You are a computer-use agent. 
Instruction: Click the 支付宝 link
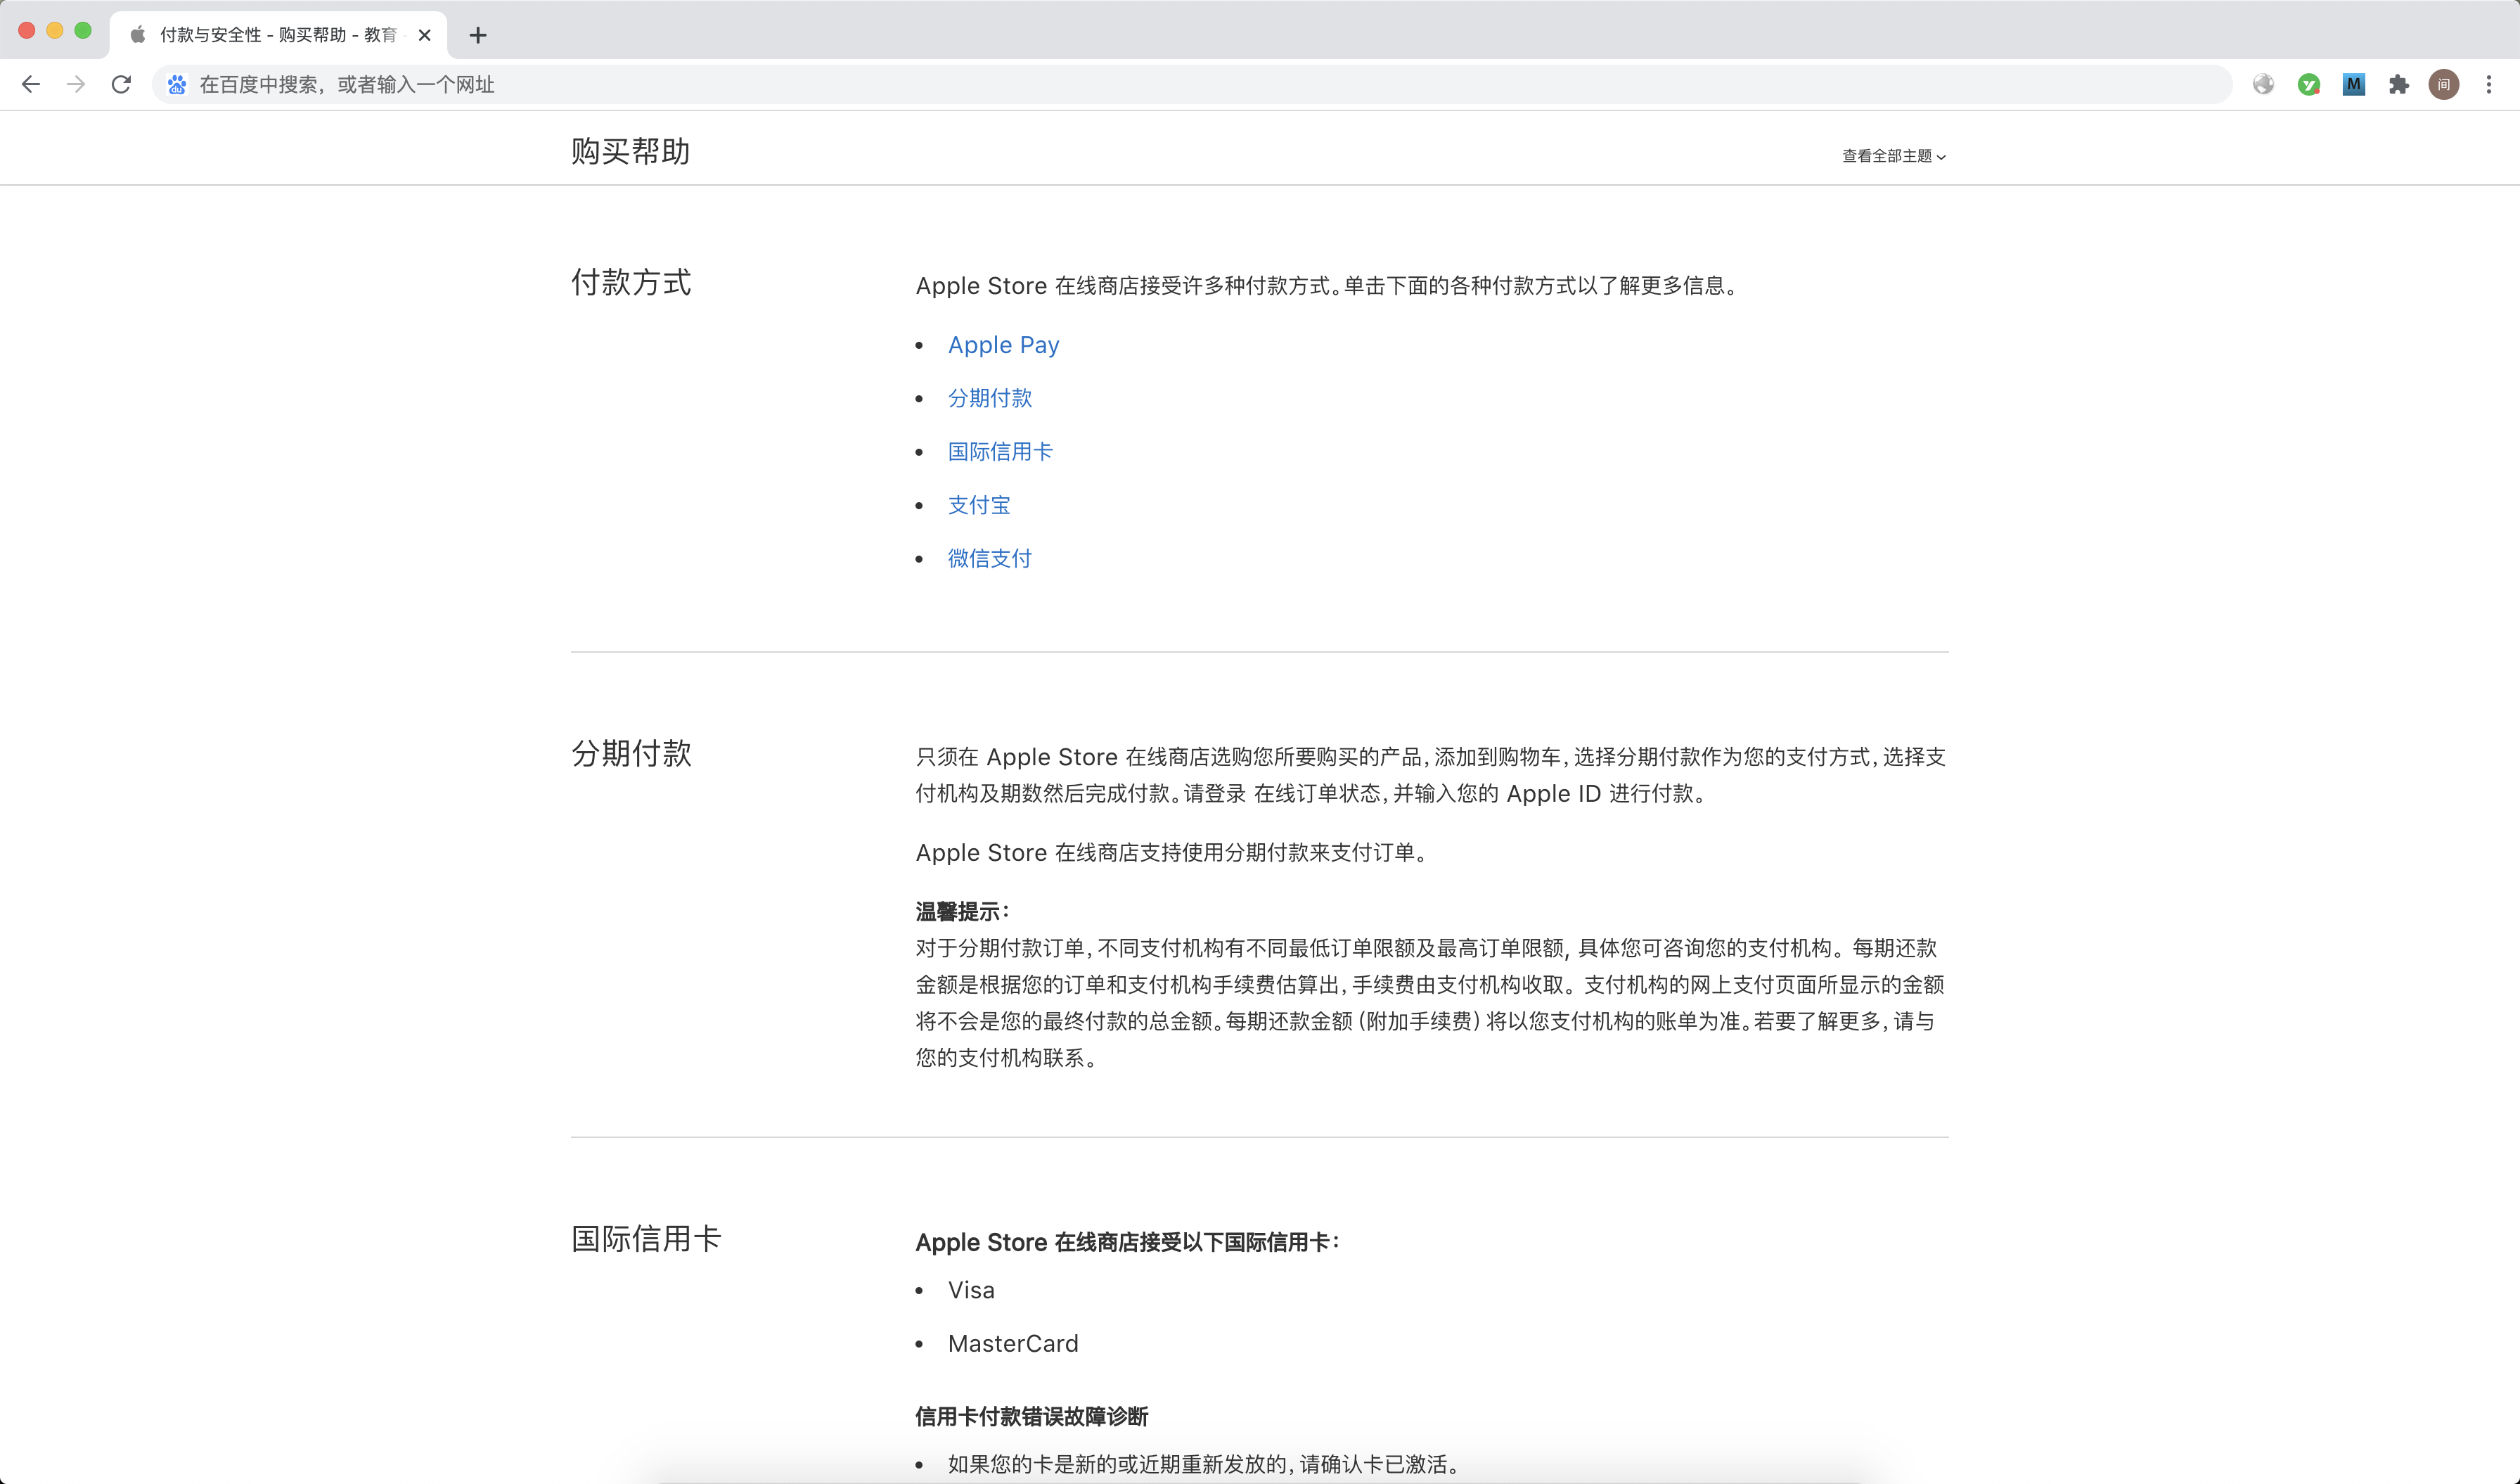978,505
